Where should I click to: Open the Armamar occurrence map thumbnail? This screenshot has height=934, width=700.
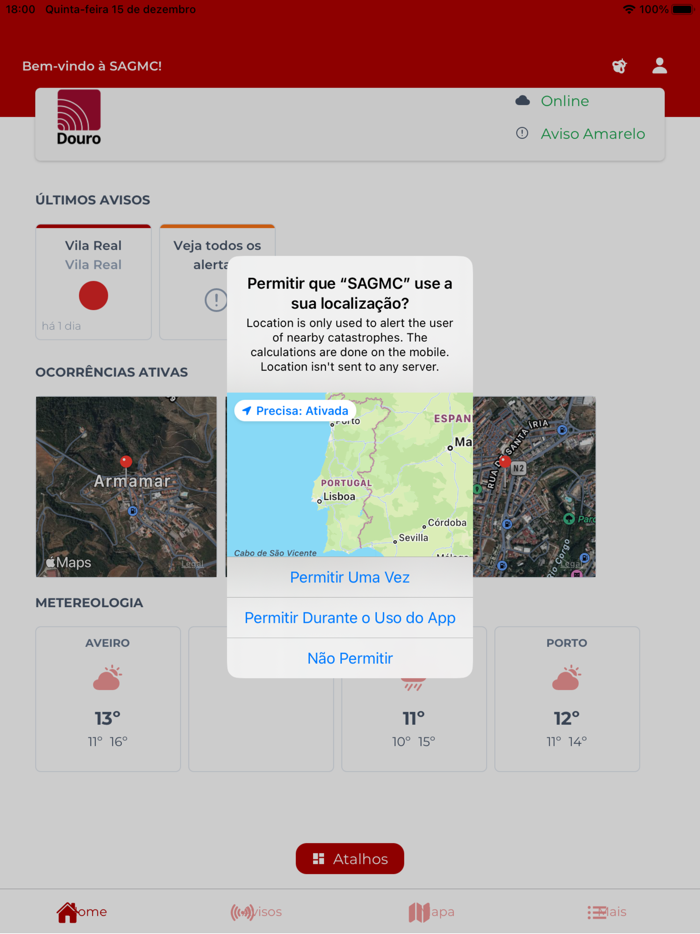point(126,487)
